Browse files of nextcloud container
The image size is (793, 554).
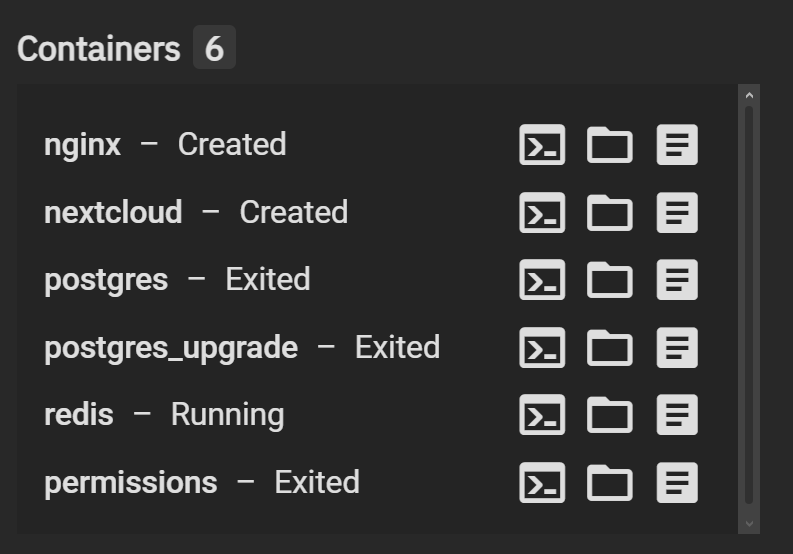click(x=610, y=212)
